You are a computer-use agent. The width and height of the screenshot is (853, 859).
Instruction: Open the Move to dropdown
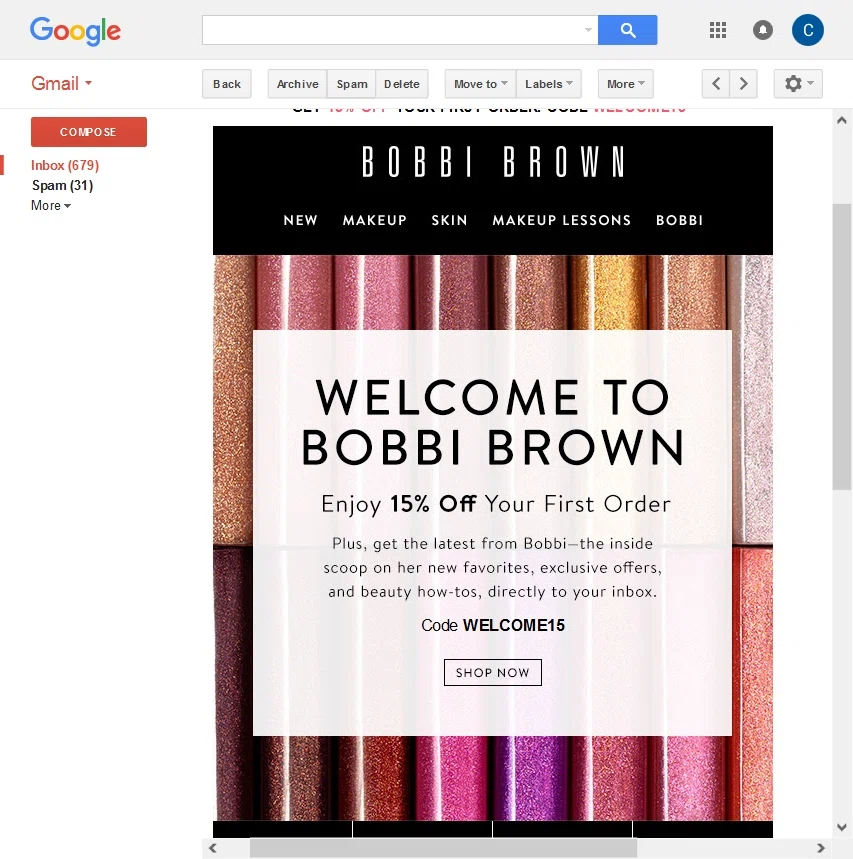[480, 84]
